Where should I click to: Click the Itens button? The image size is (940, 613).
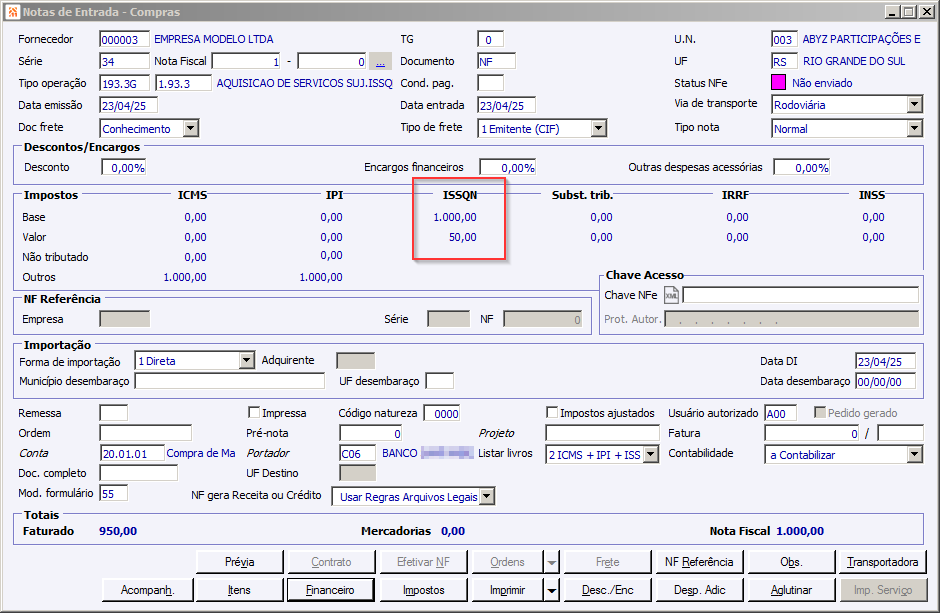point(239,590)
